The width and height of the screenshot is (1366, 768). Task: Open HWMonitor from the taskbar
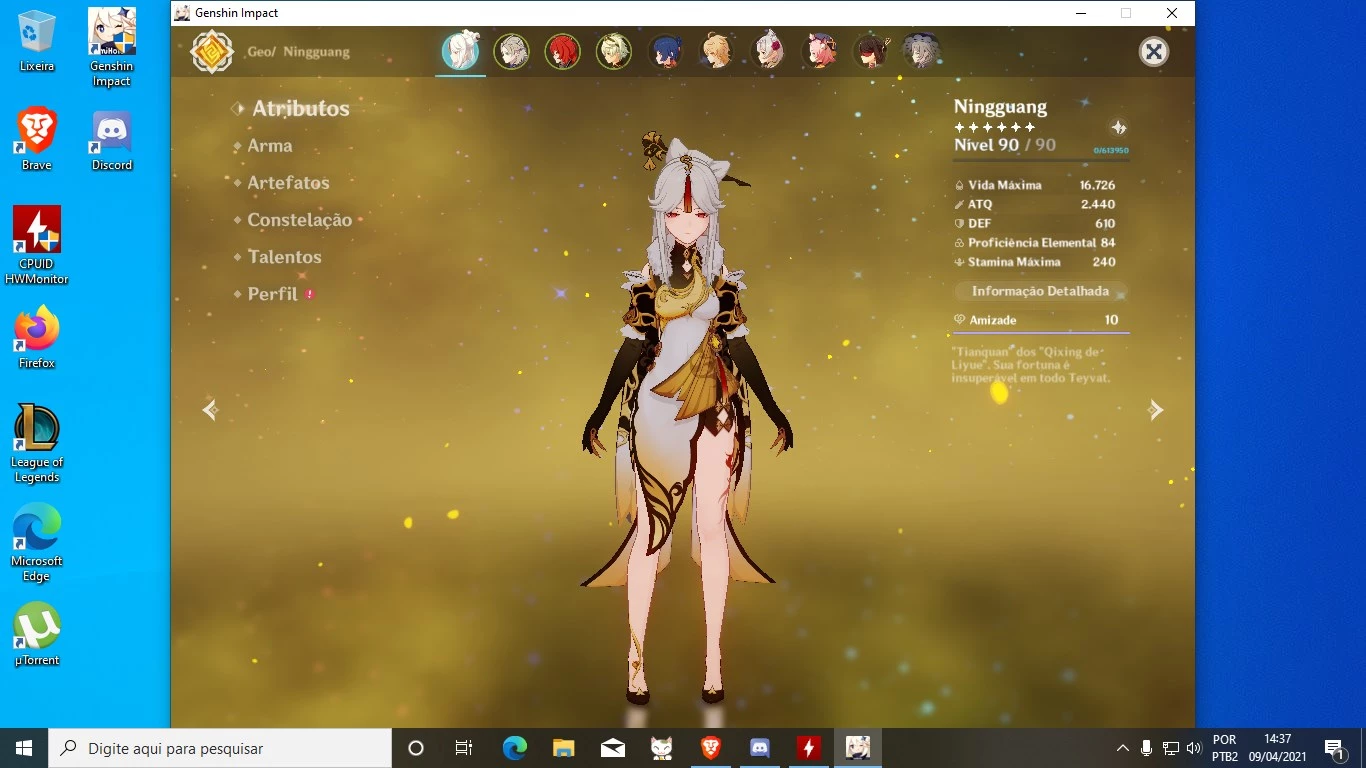(x=809, y=748)
